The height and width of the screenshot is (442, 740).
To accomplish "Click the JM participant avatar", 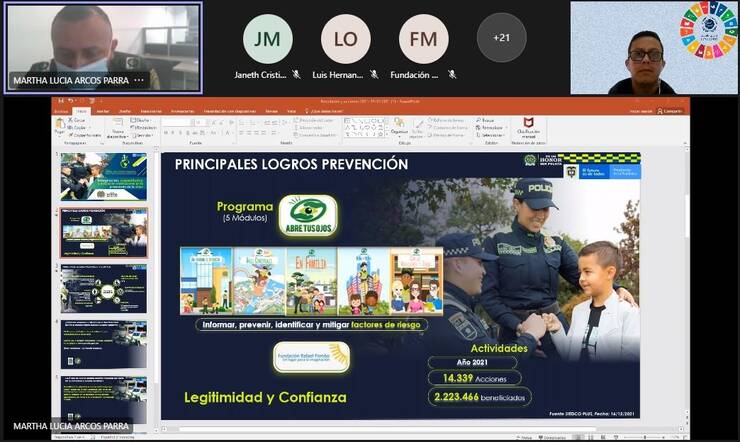I will coord(267,38).
